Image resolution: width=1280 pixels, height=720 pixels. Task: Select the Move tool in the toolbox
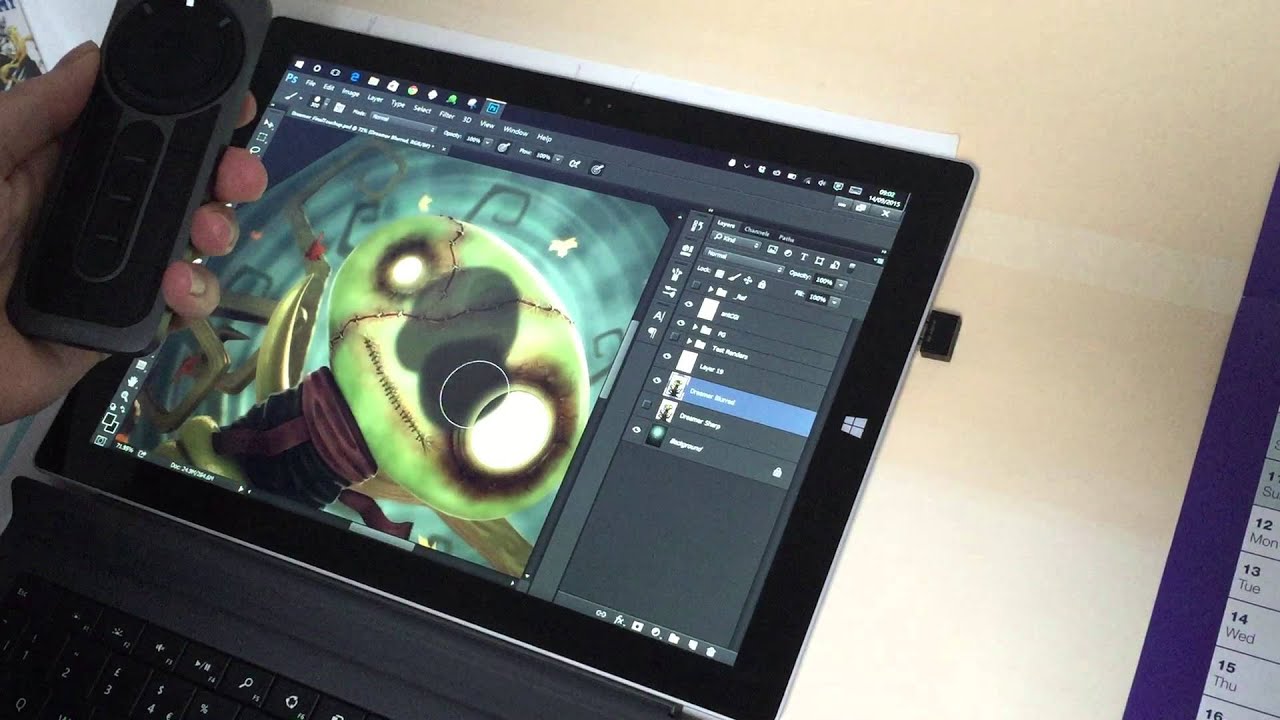coord(267,124)
